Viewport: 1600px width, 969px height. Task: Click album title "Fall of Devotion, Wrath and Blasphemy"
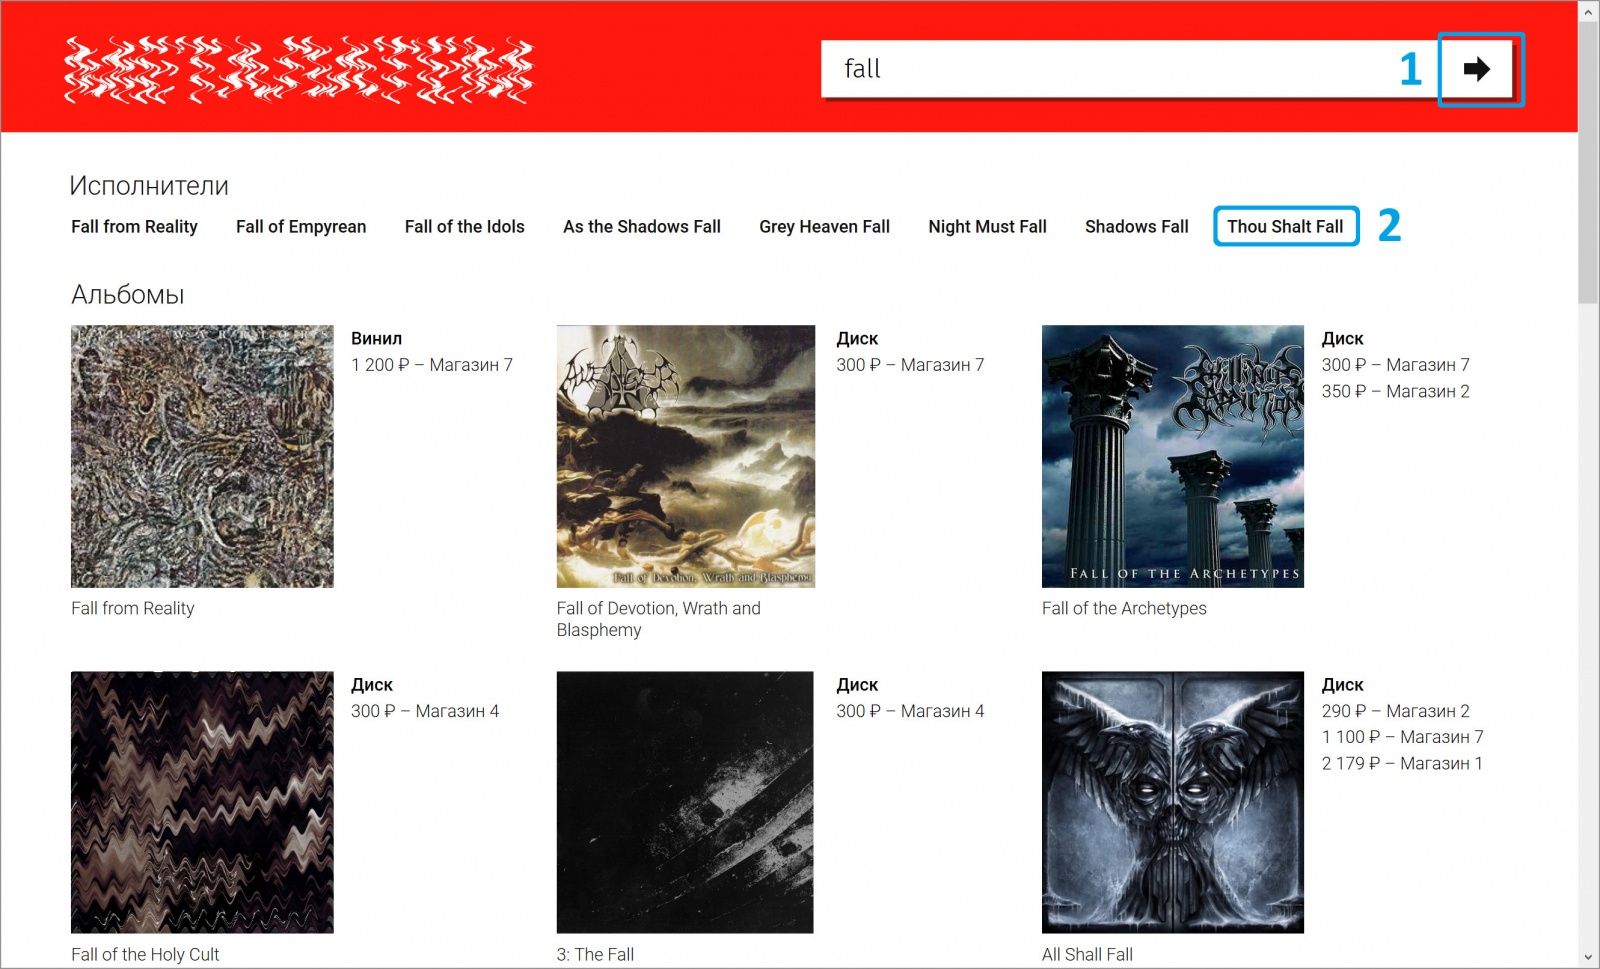[x=658, y=619]
